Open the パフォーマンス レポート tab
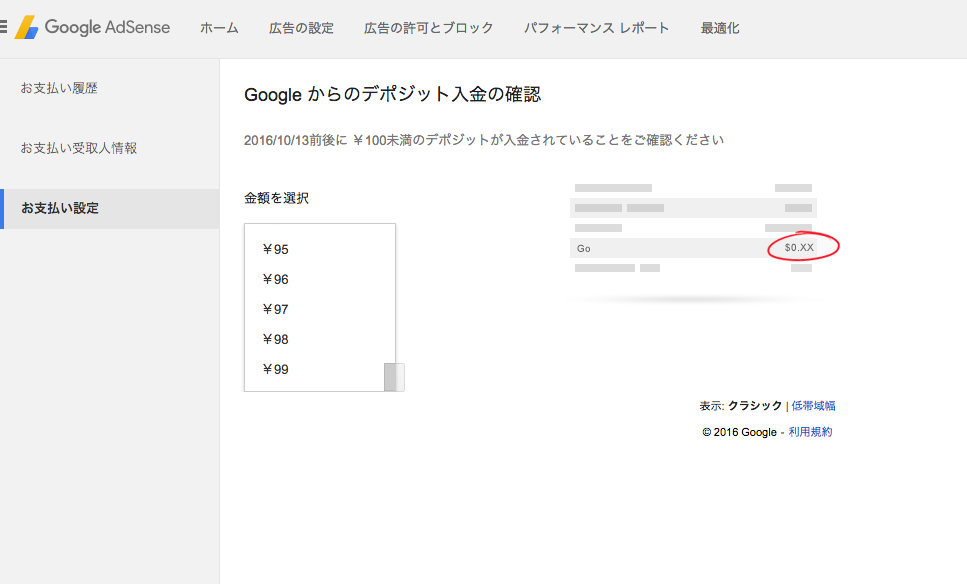This screenshot has height=584, width=967. (596, 28)
